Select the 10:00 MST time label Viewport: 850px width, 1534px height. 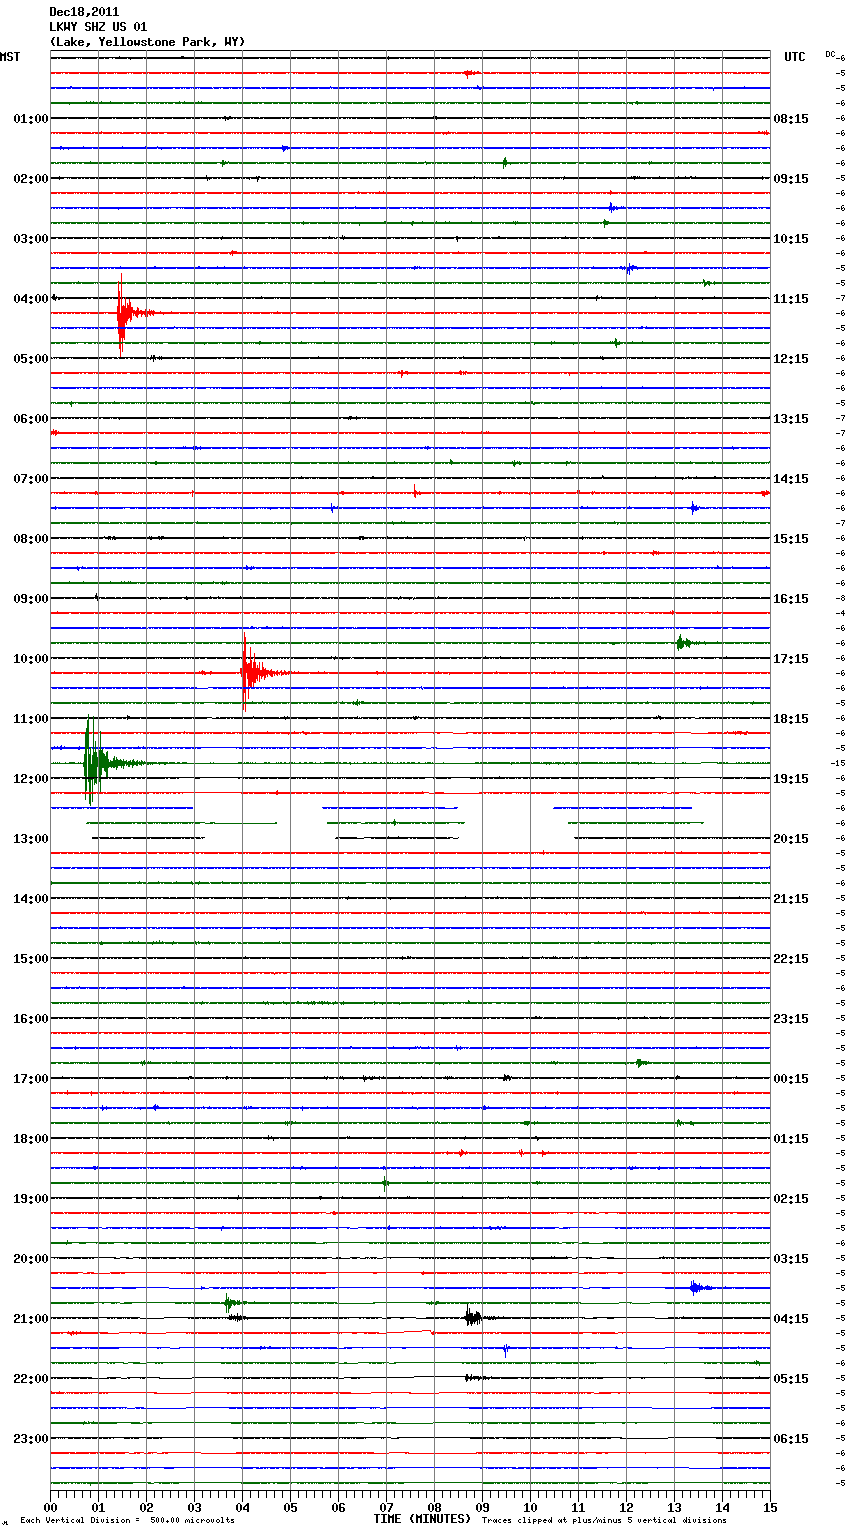click(x=30, y=659)
